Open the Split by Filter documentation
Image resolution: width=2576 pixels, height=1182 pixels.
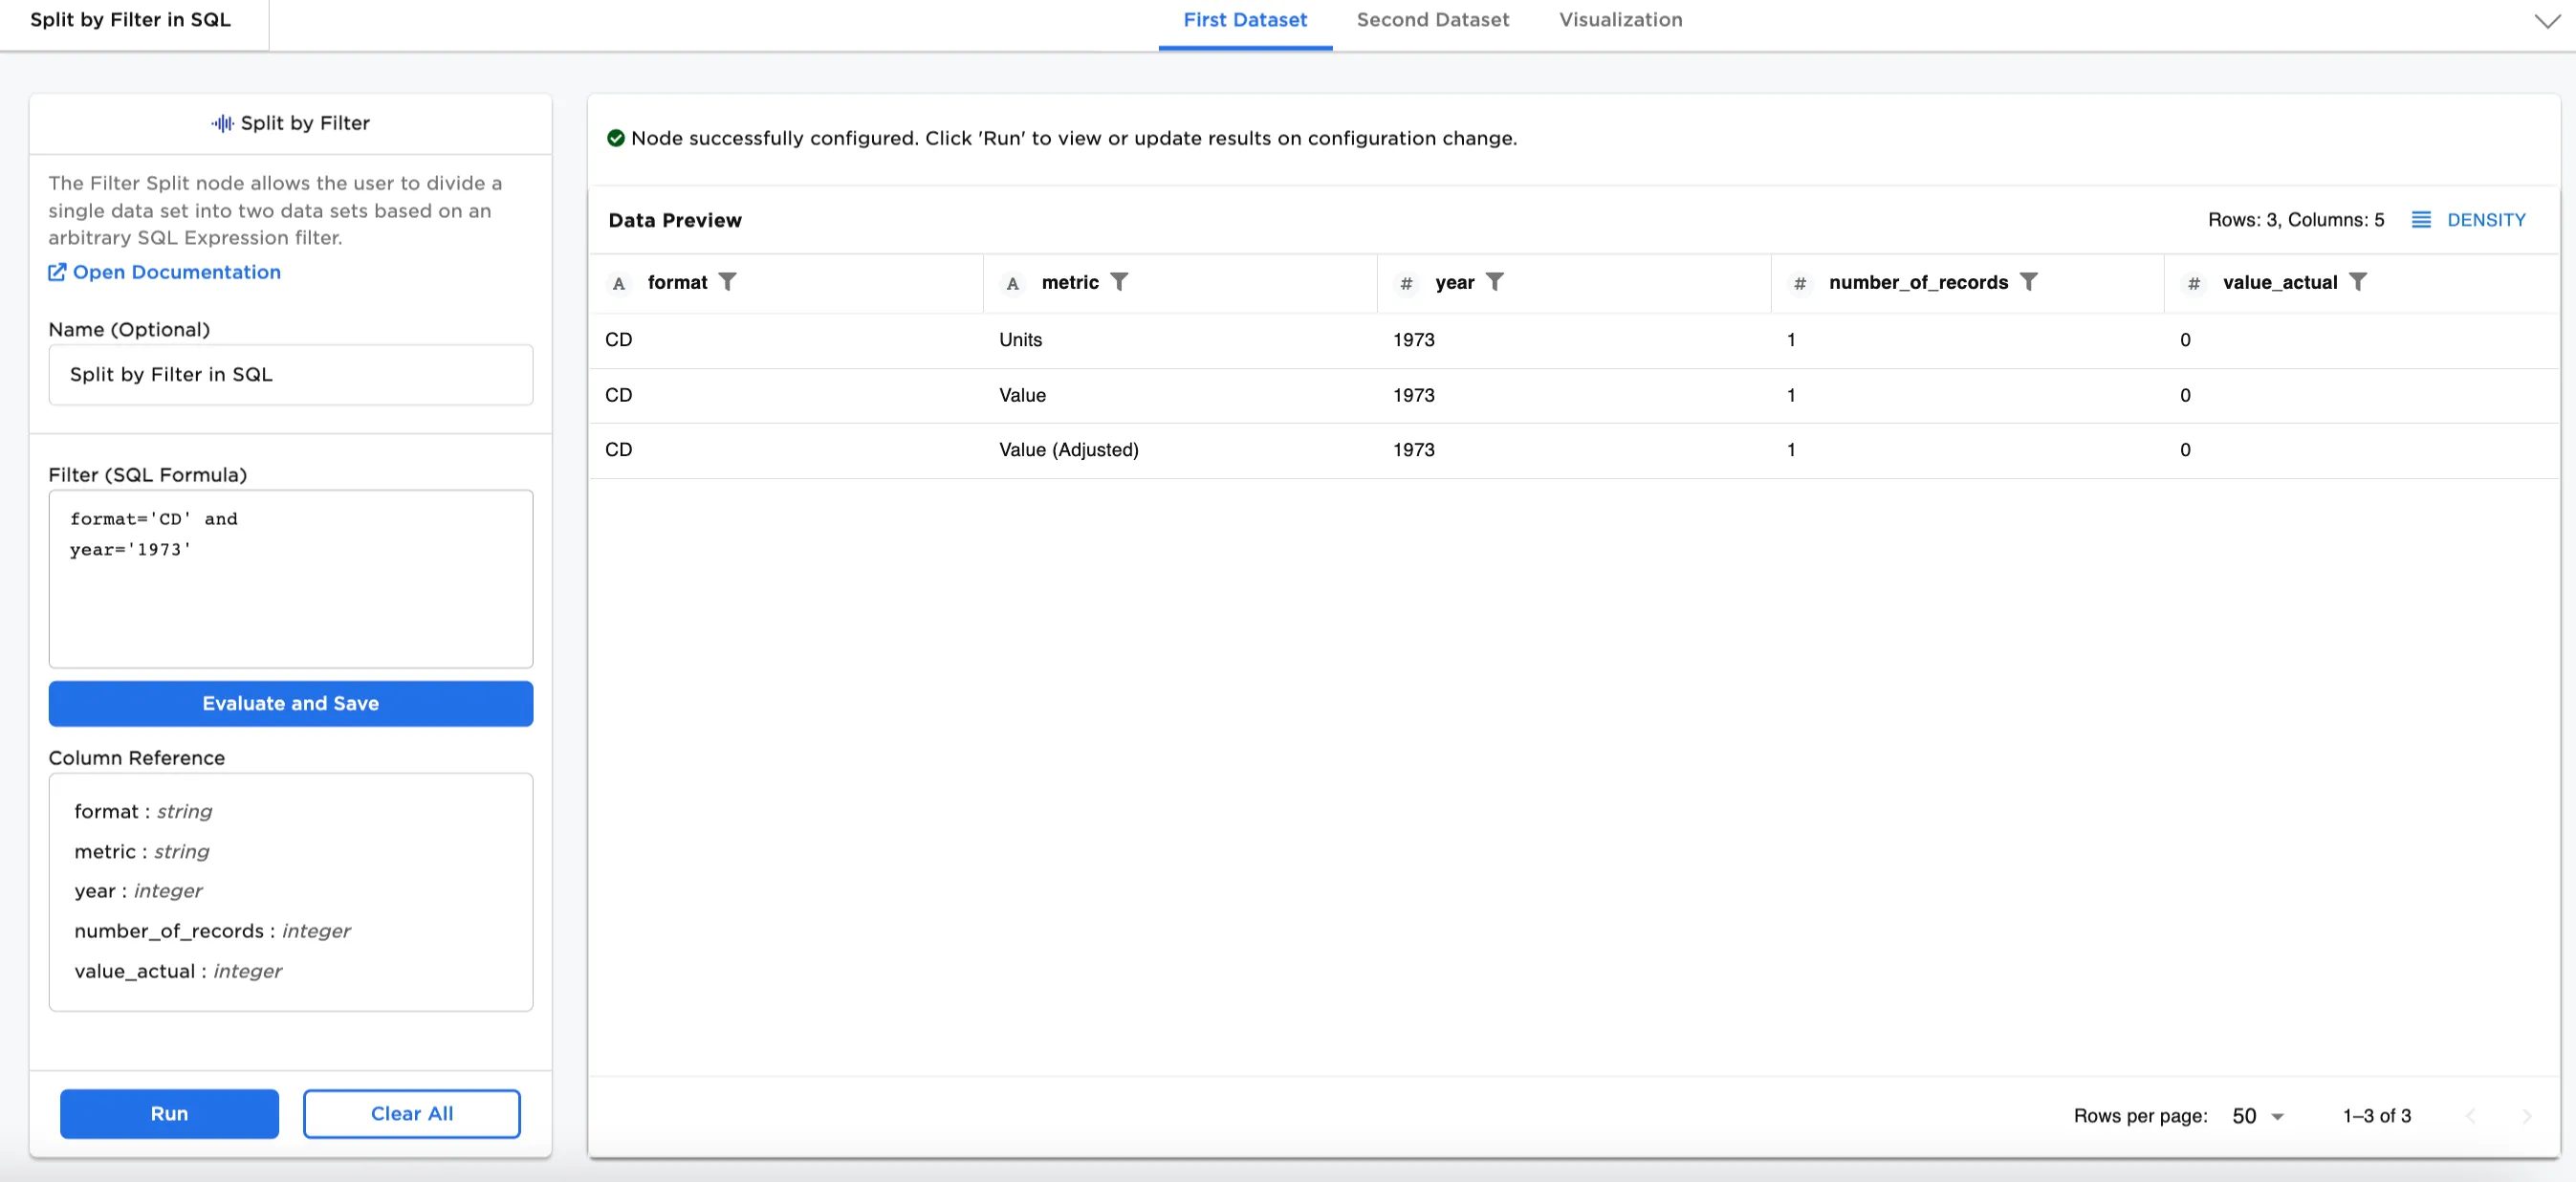click(x=175, y=271)
